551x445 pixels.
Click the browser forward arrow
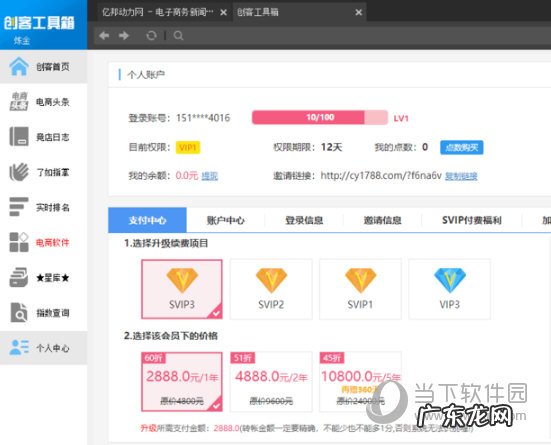[124, 36]
